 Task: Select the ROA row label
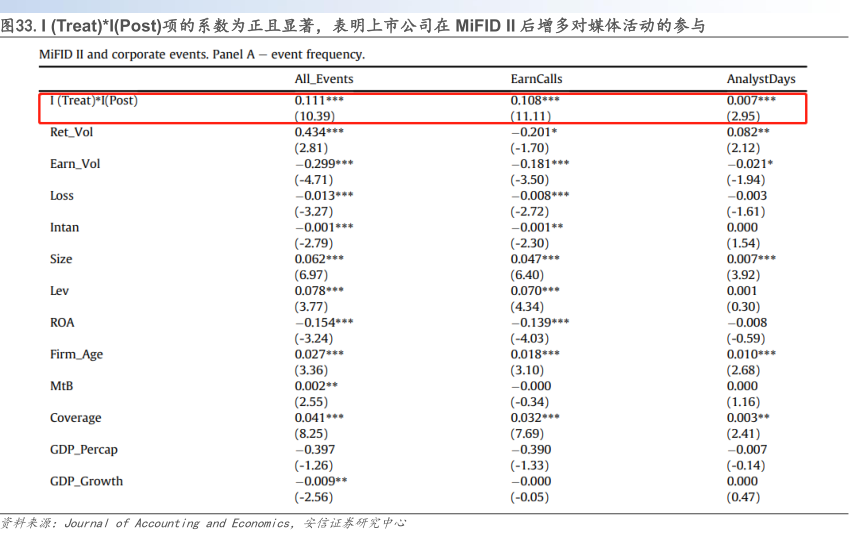click(x=62, y=323)
